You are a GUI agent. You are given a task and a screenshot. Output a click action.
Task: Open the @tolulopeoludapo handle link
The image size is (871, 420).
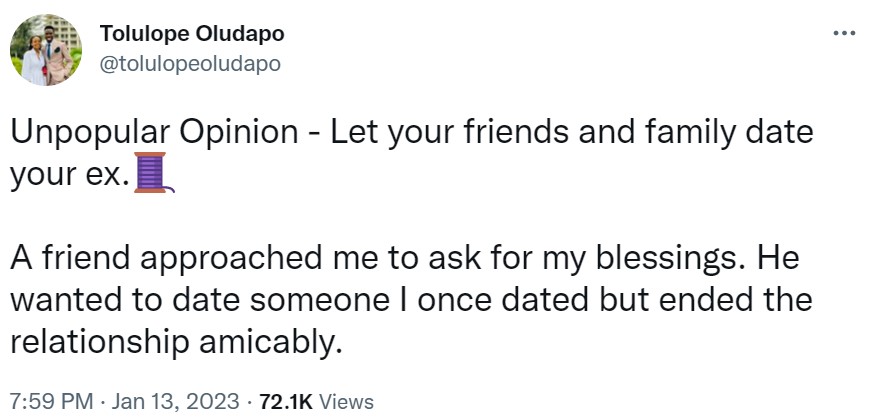click(190, 63)
